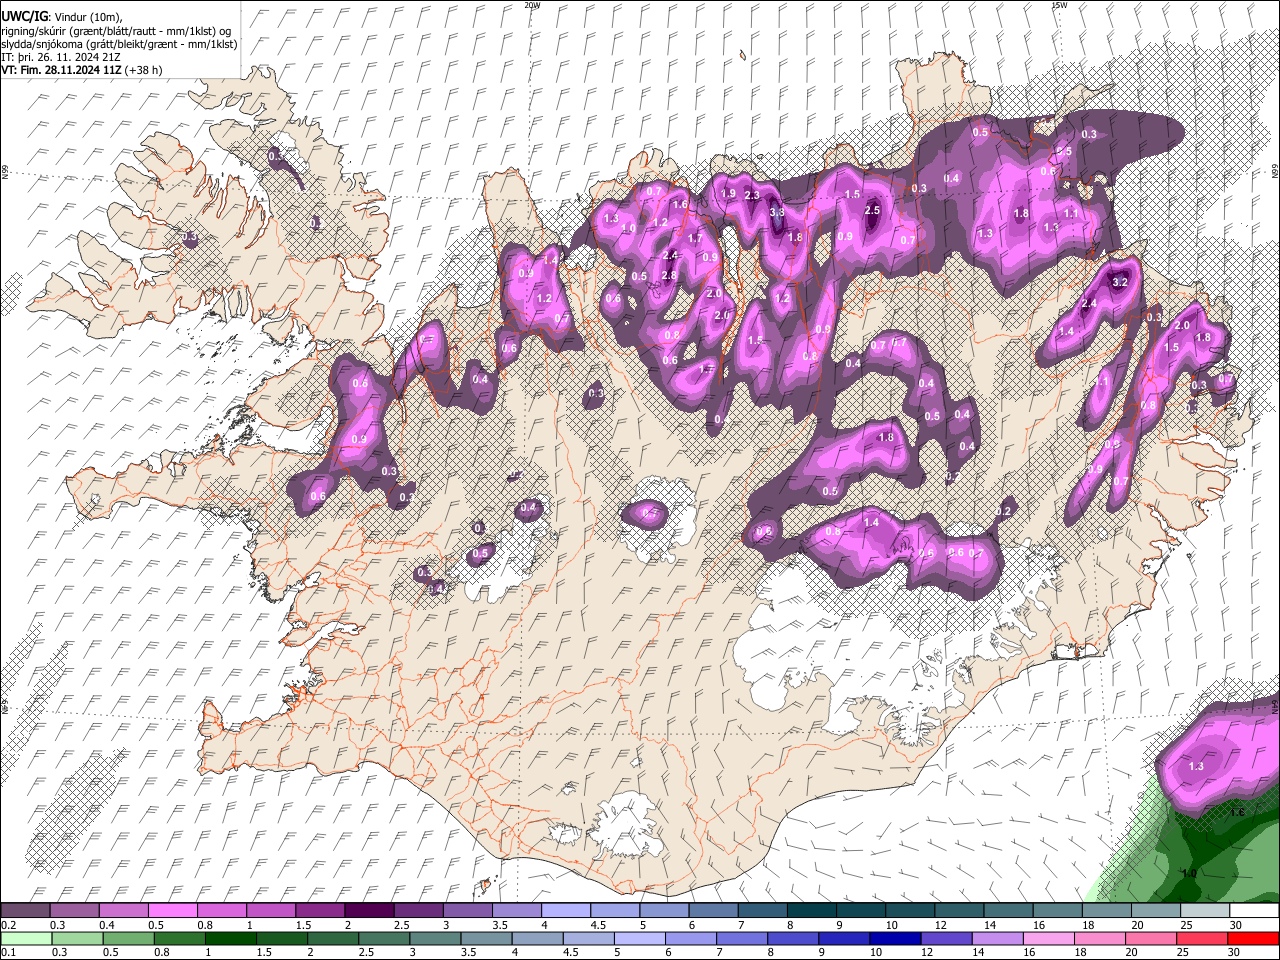Select the upper legend swatch starting at 1.5
1280x960 pixels.
[320, 911]
